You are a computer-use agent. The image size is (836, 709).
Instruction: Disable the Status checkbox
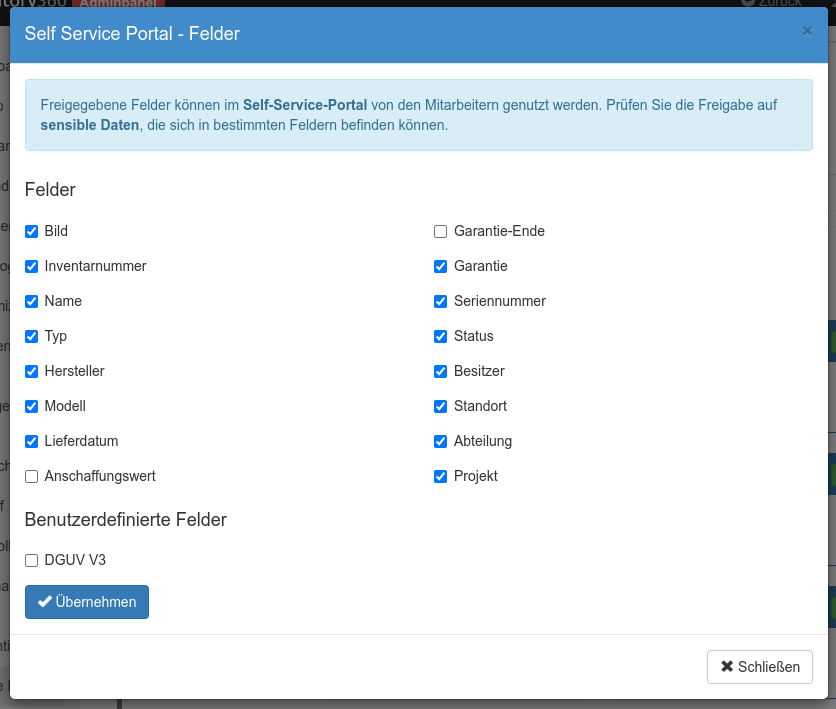tap(440, 336)
